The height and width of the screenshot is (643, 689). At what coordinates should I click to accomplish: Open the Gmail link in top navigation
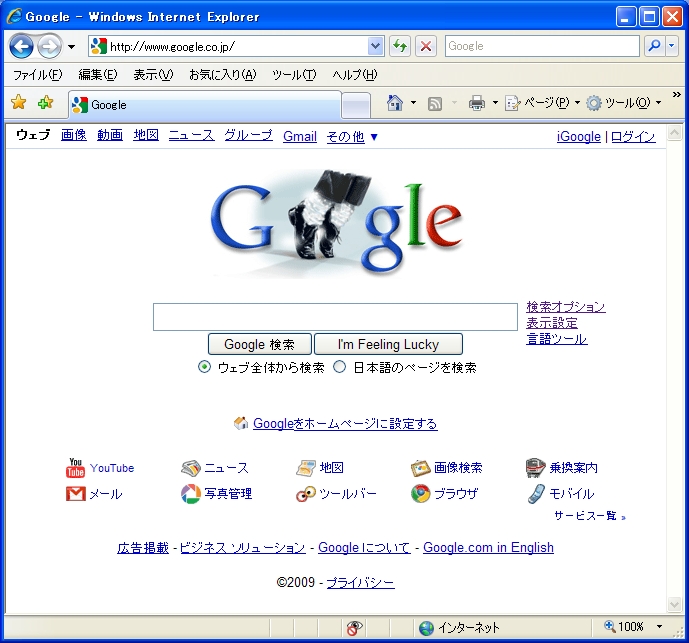pos(300,136)
